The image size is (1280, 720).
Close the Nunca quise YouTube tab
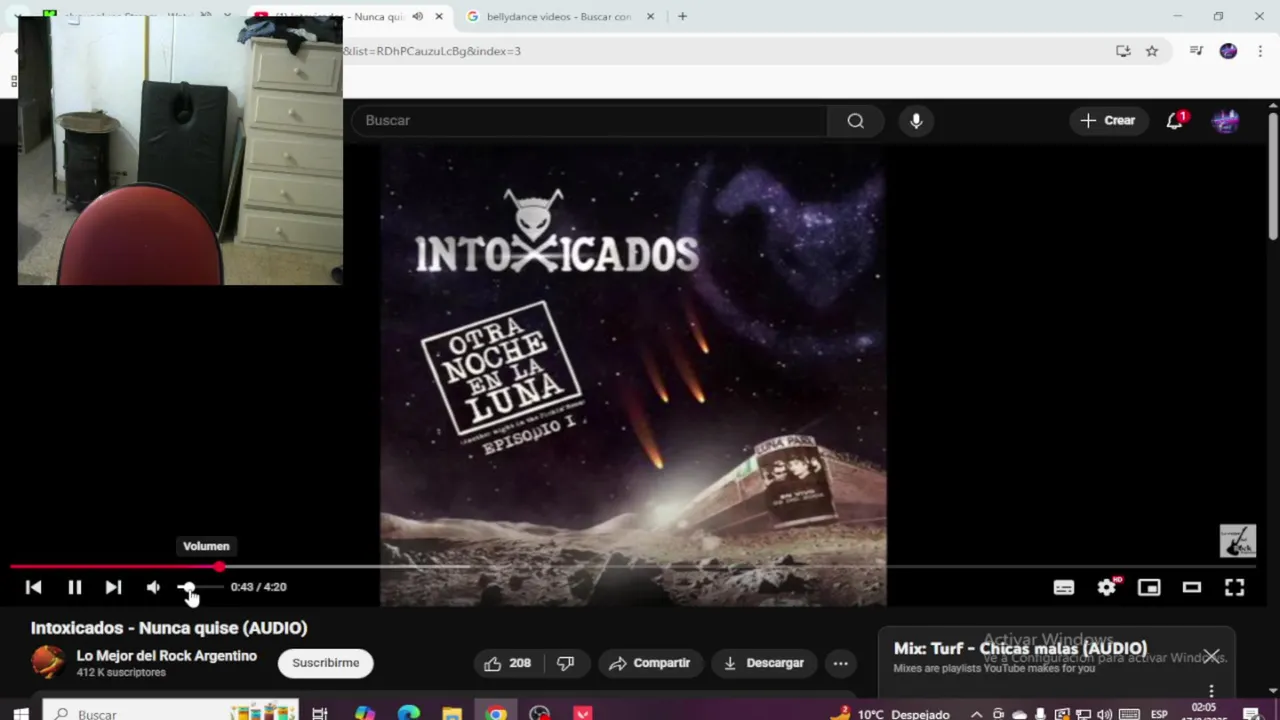[x=438, y=16]
